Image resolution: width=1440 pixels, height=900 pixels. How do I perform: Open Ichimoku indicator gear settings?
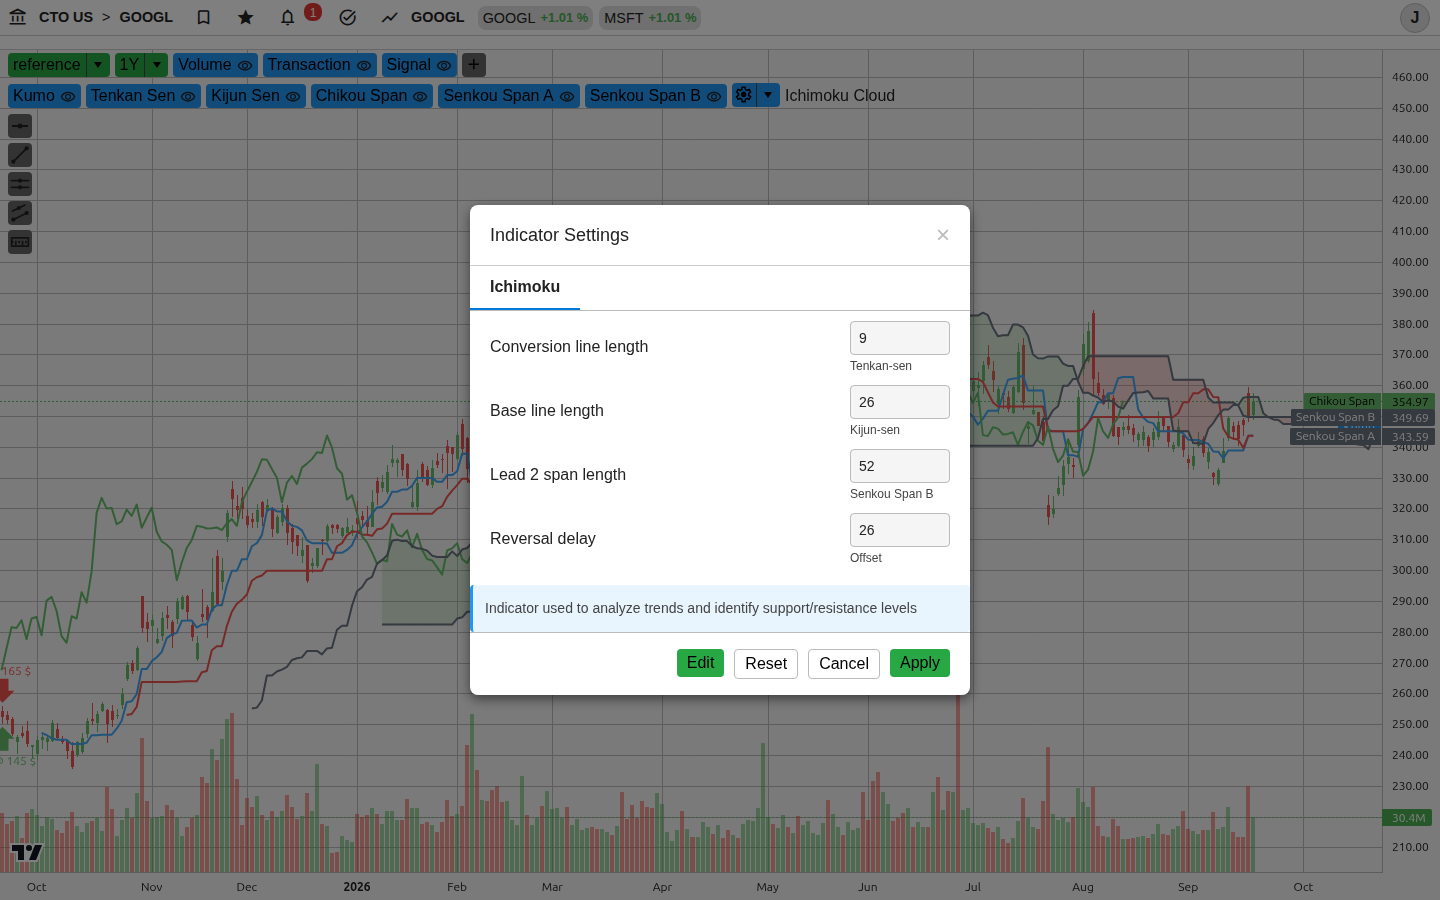[744, 95]
